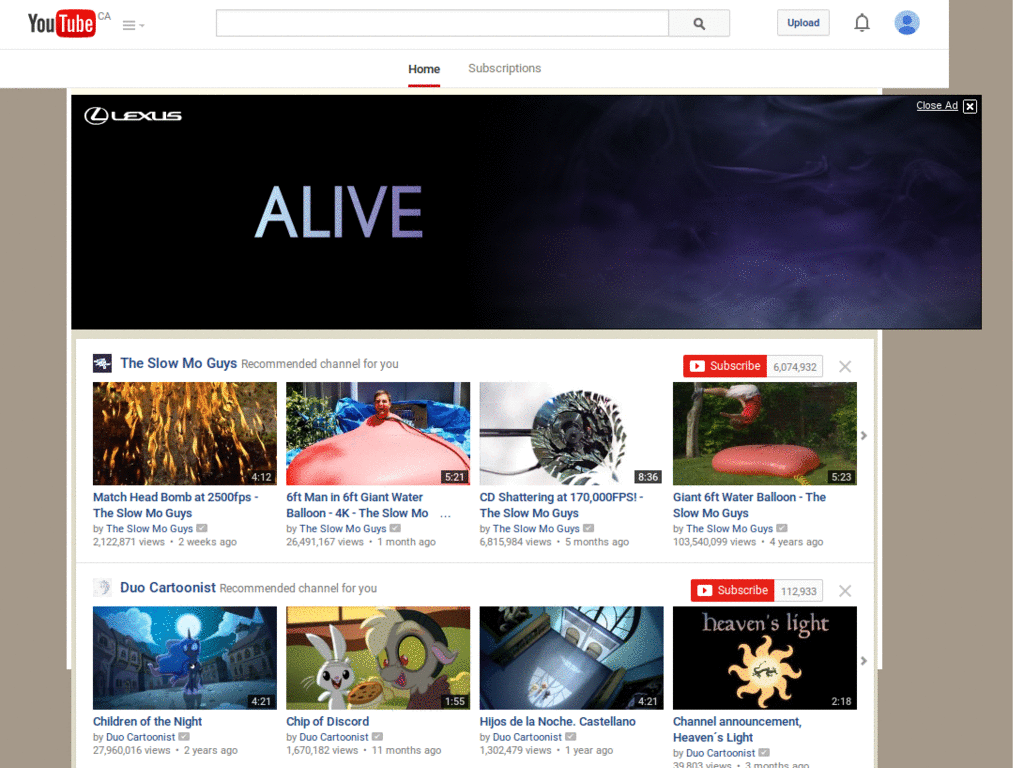This screenshot has height=768, width=1024.
Task: Open Duo Cartoonist channel avatar
Action: click(x=102, y=587)
